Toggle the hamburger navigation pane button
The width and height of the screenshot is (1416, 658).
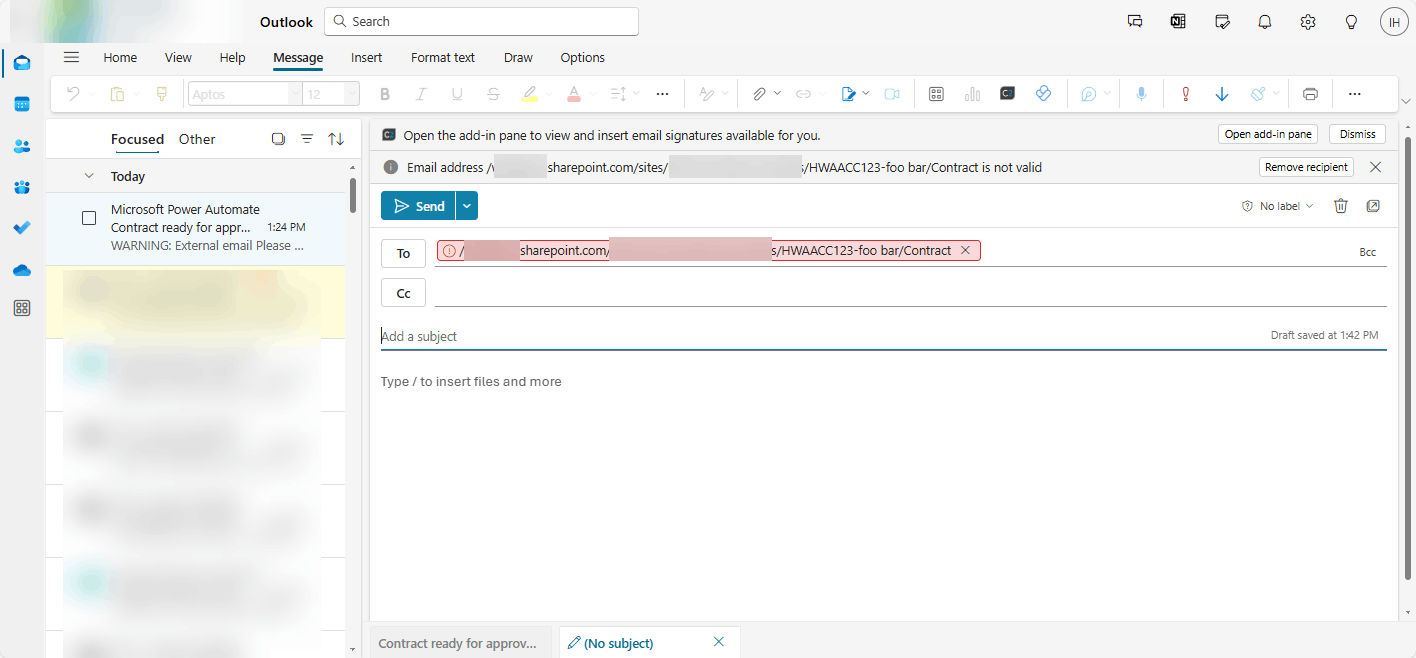pos(71,57)
